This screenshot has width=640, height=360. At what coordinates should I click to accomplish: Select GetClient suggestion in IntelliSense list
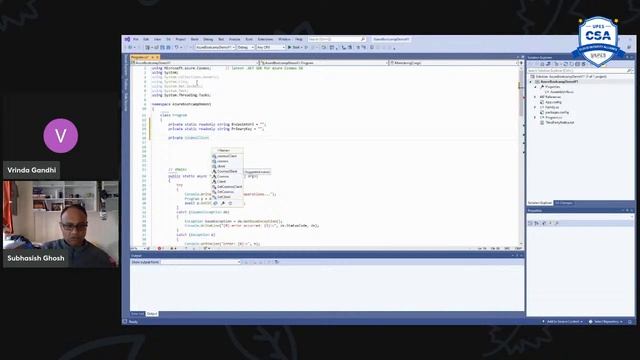[x=227, y=197]
